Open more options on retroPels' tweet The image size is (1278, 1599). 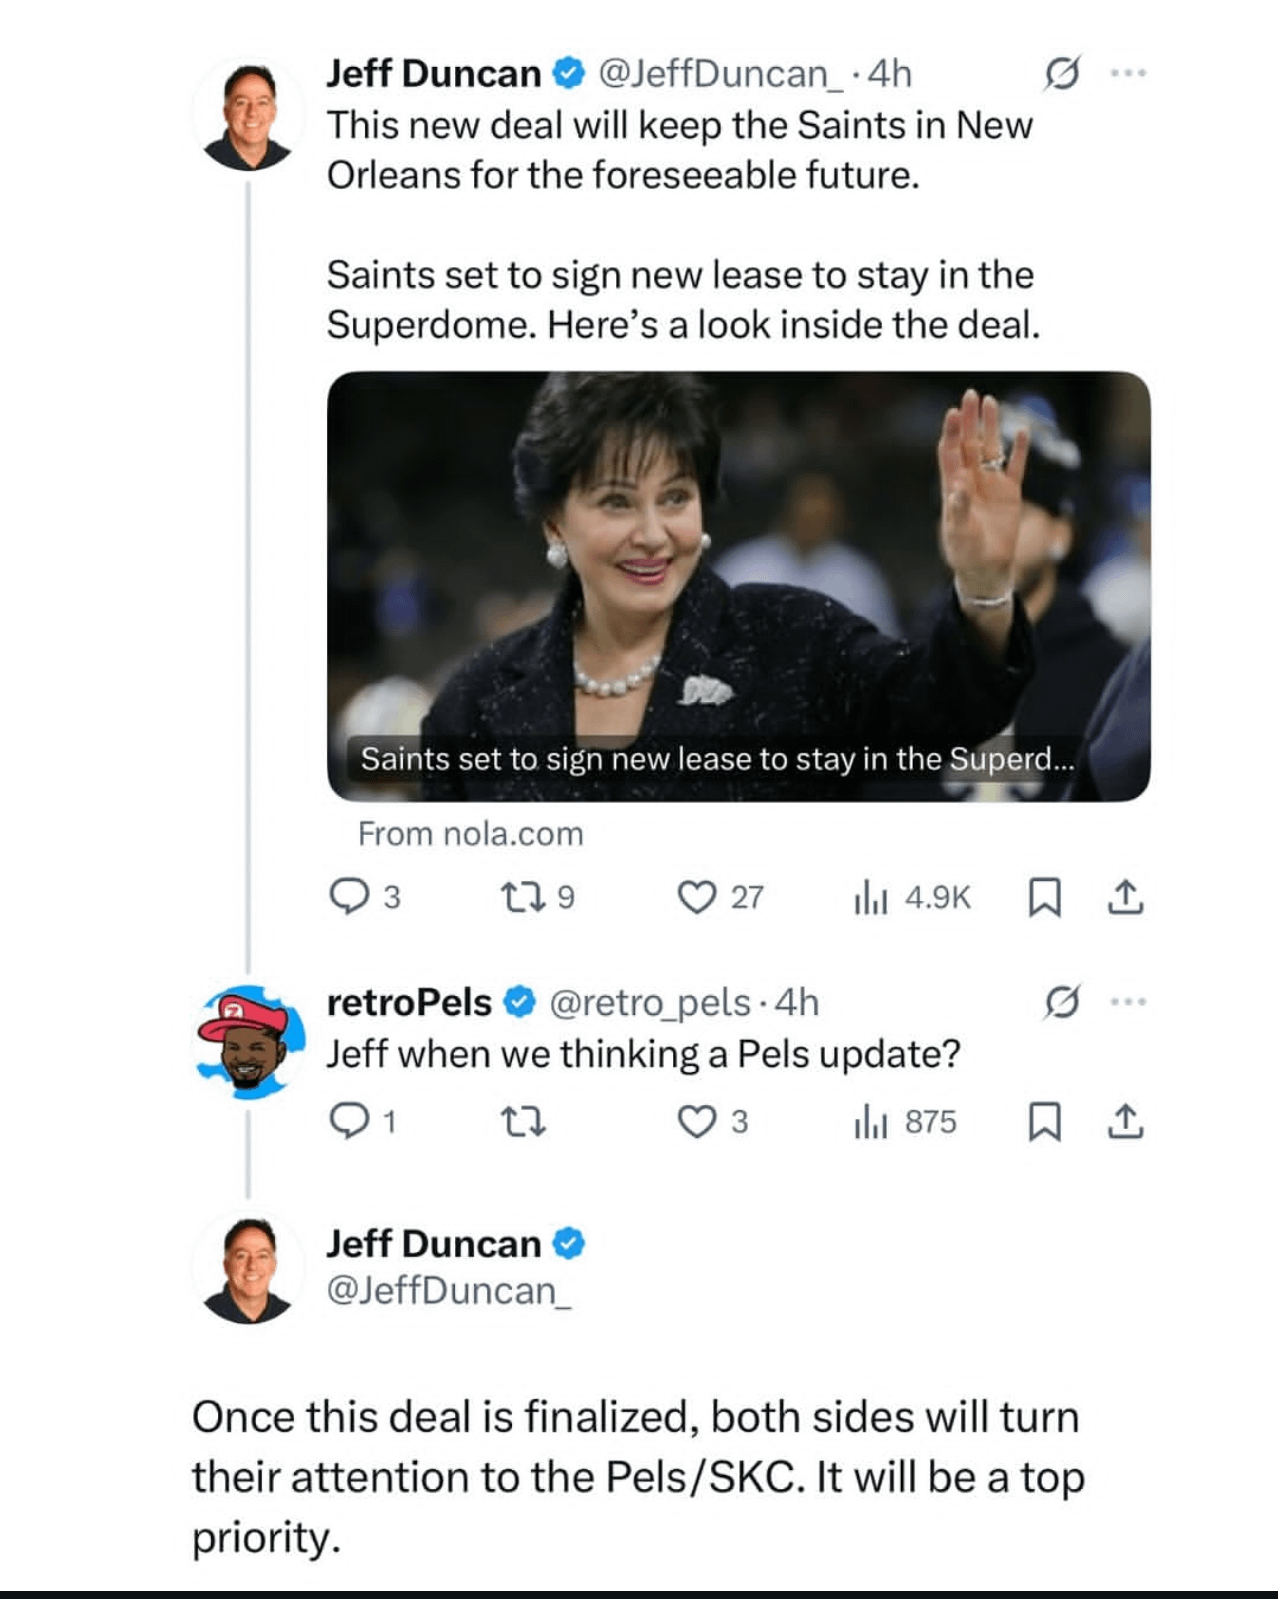[x=1128, y=1001]
